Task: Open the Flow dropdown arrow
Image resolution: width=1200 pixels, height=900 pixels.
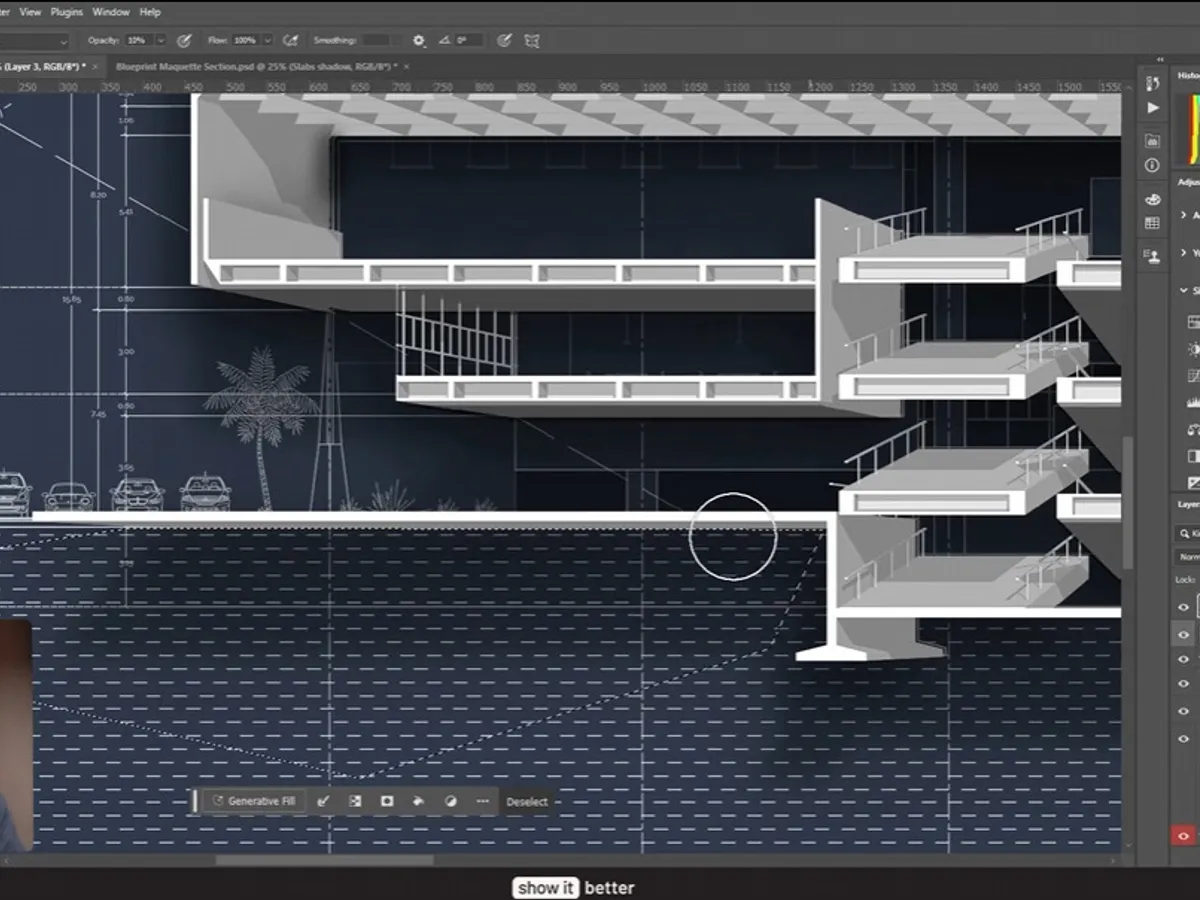Action: 267,41
